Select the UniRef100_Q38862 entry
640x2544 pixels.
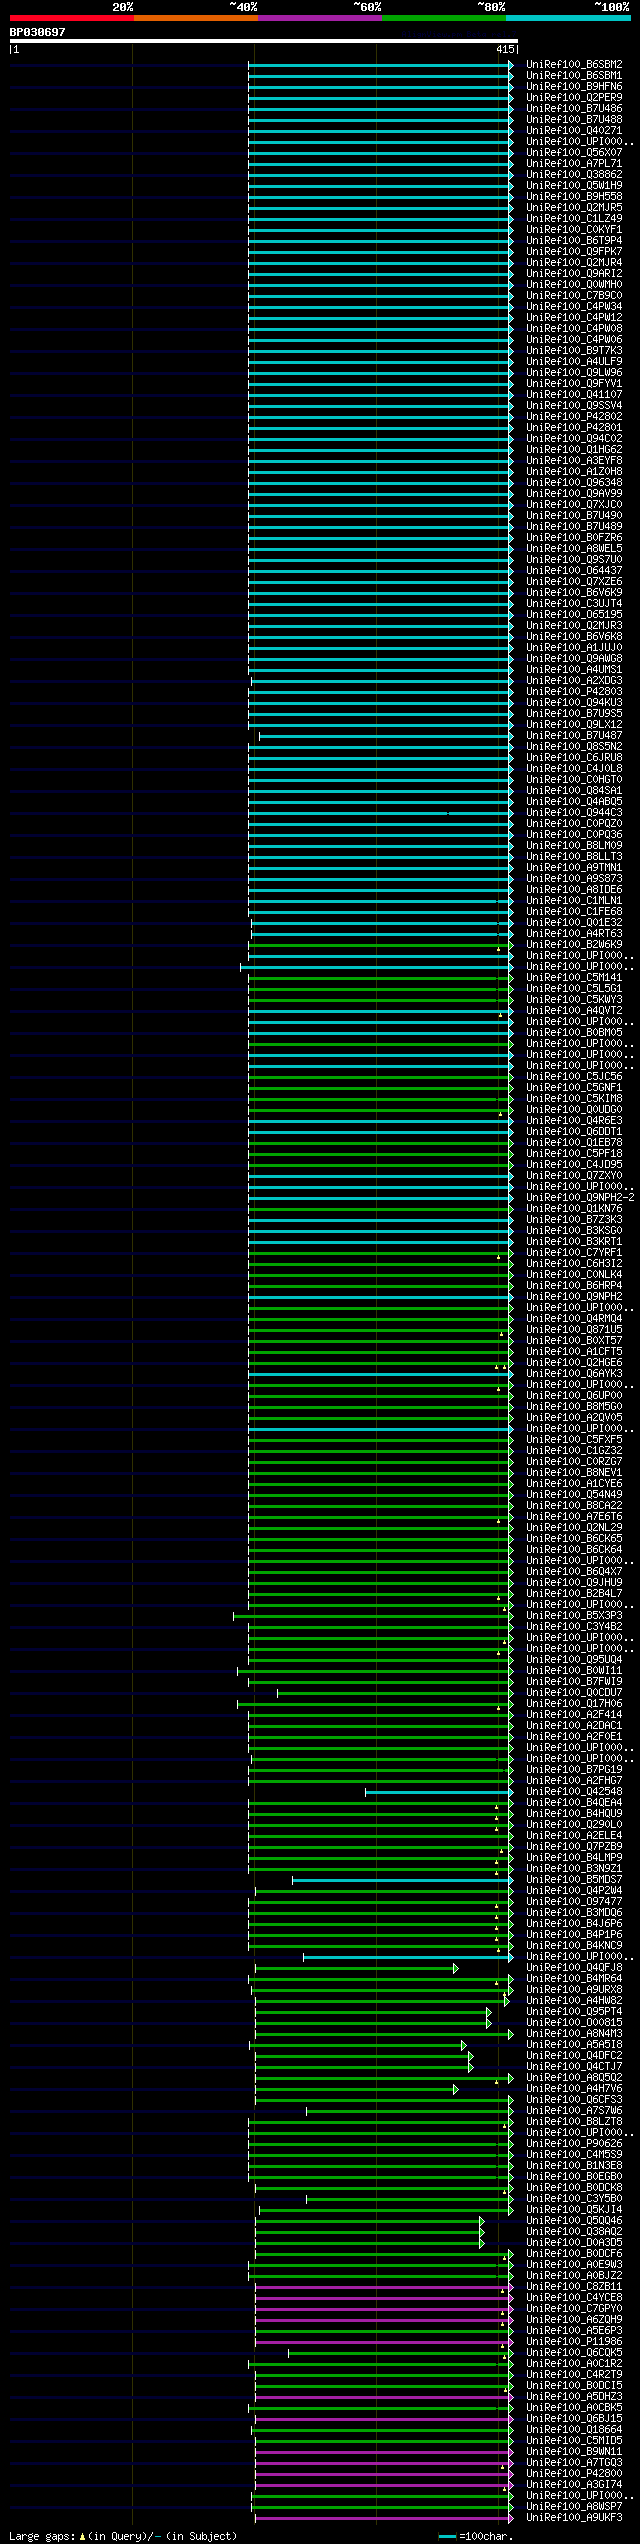coord(574,174)
